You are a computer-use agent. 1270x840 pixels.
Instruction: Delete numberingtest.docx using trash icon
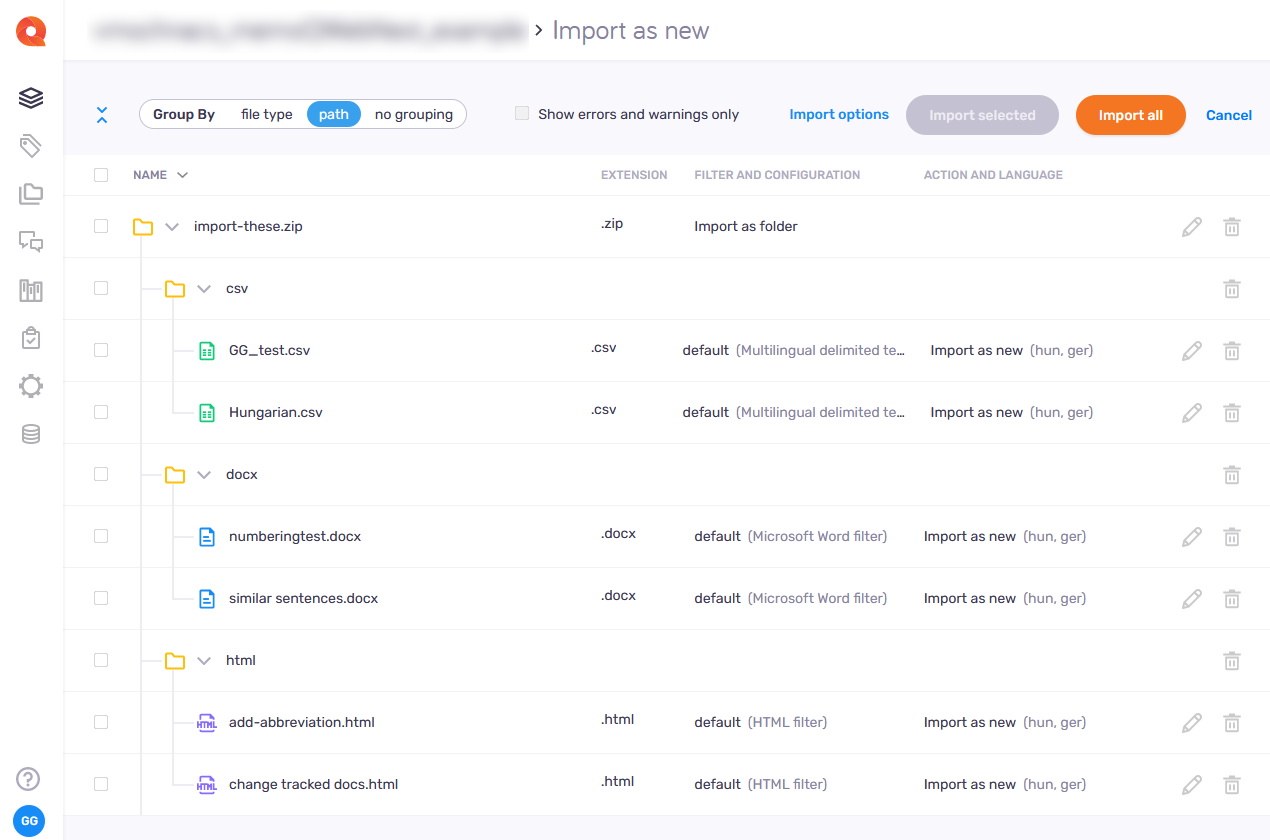1232,537
